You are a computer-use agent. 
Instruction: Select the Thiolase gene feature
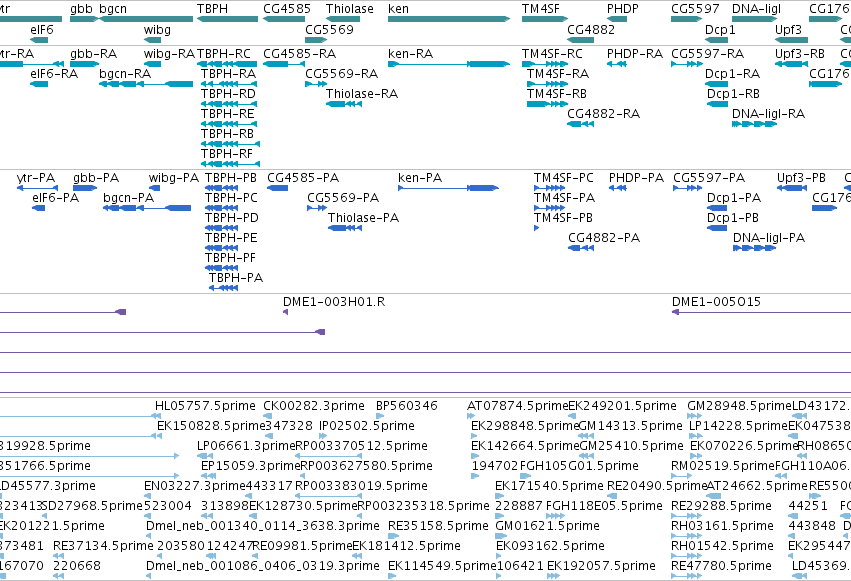[x=342, y=20]
